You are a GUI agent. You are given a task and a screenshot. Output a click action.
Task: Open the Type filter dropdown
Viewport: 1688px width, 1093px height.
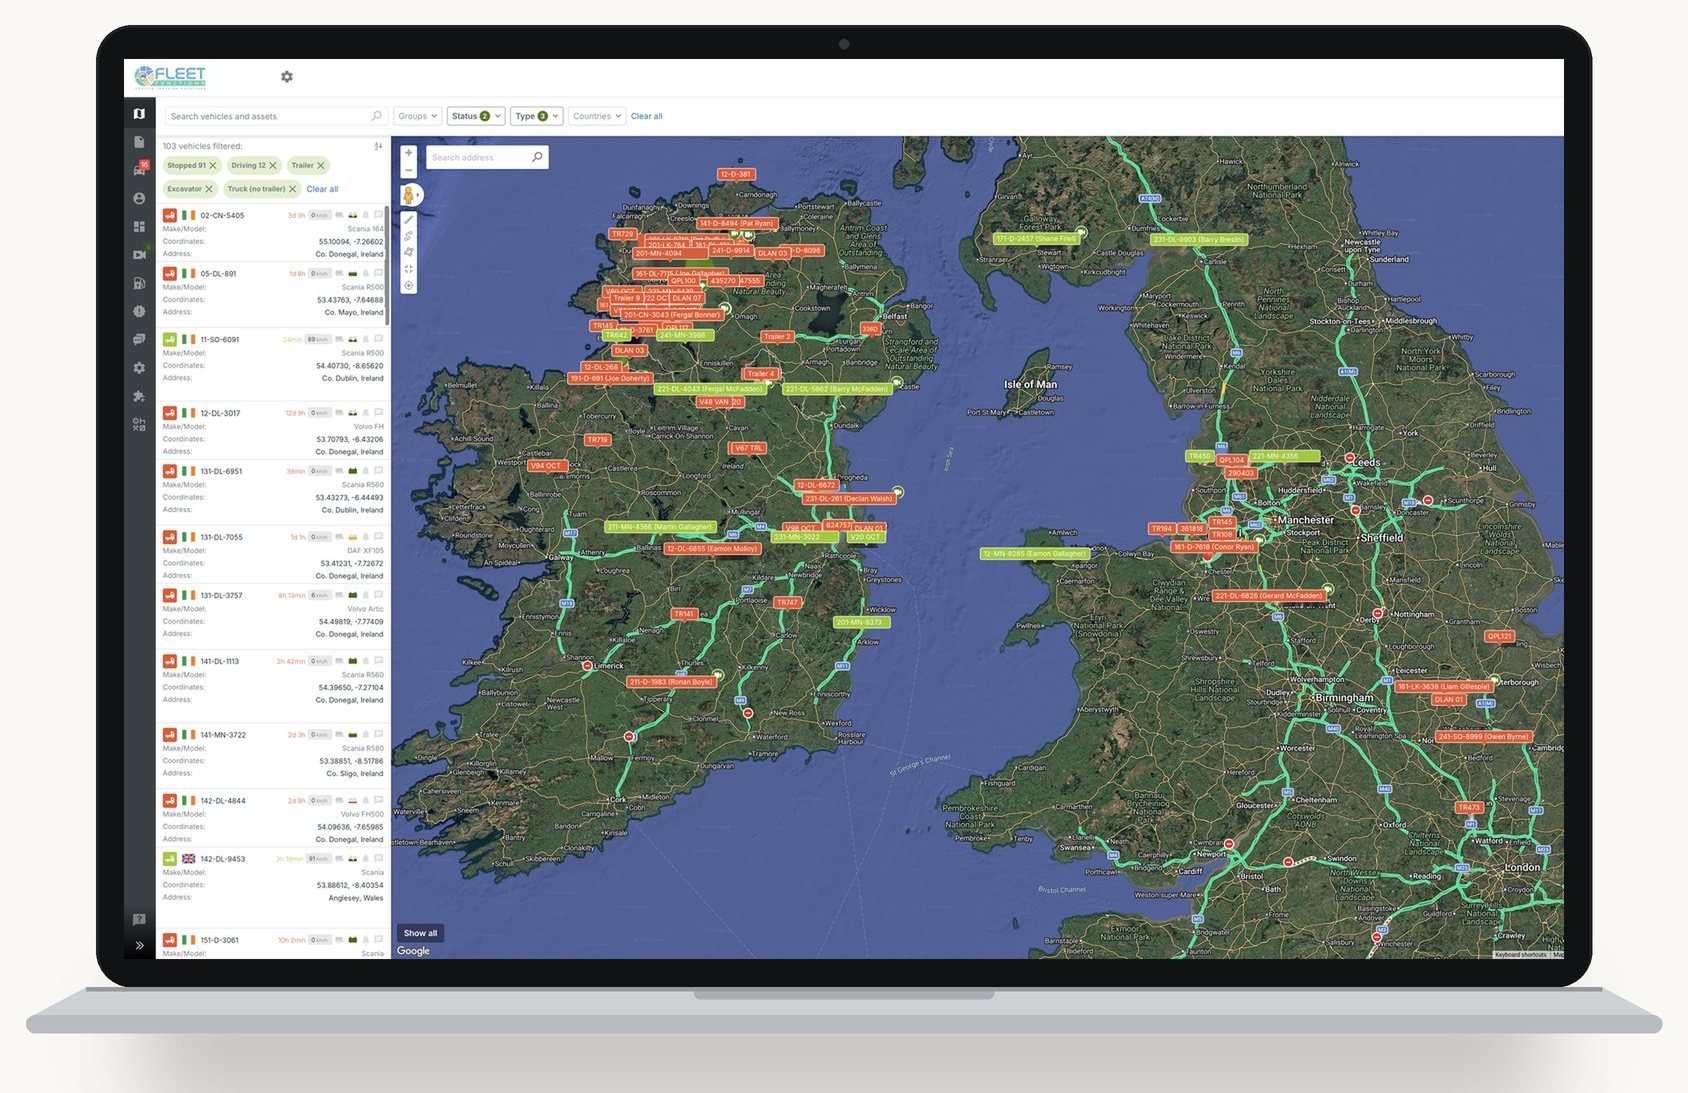pyautogui.click(x=537, y=116)
